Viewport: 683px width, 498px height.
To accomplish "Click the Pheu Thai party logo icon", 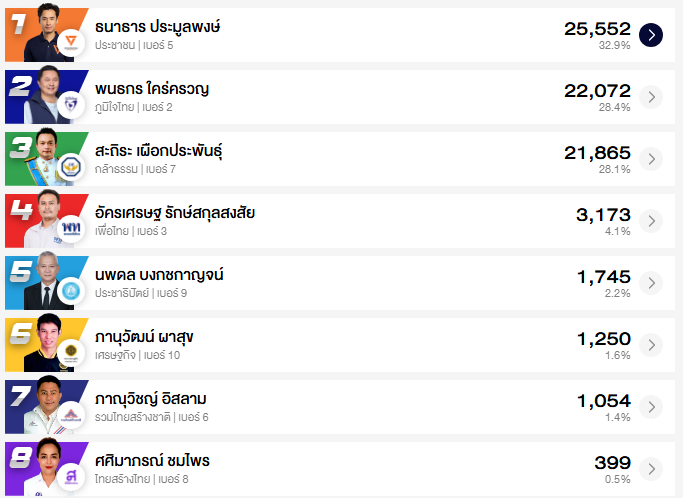I will (x=71, y=228).
